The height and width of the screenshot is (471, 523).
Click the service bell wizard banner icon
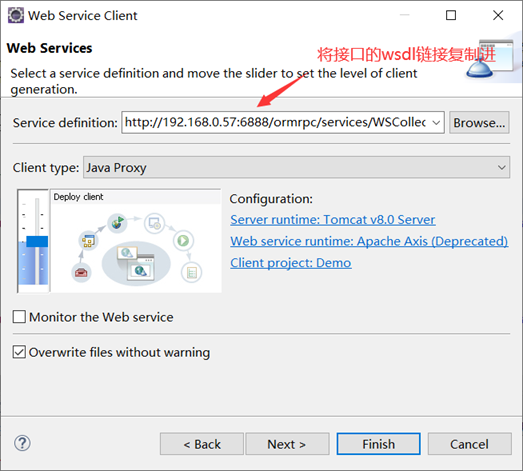click(x=490, y=60)
